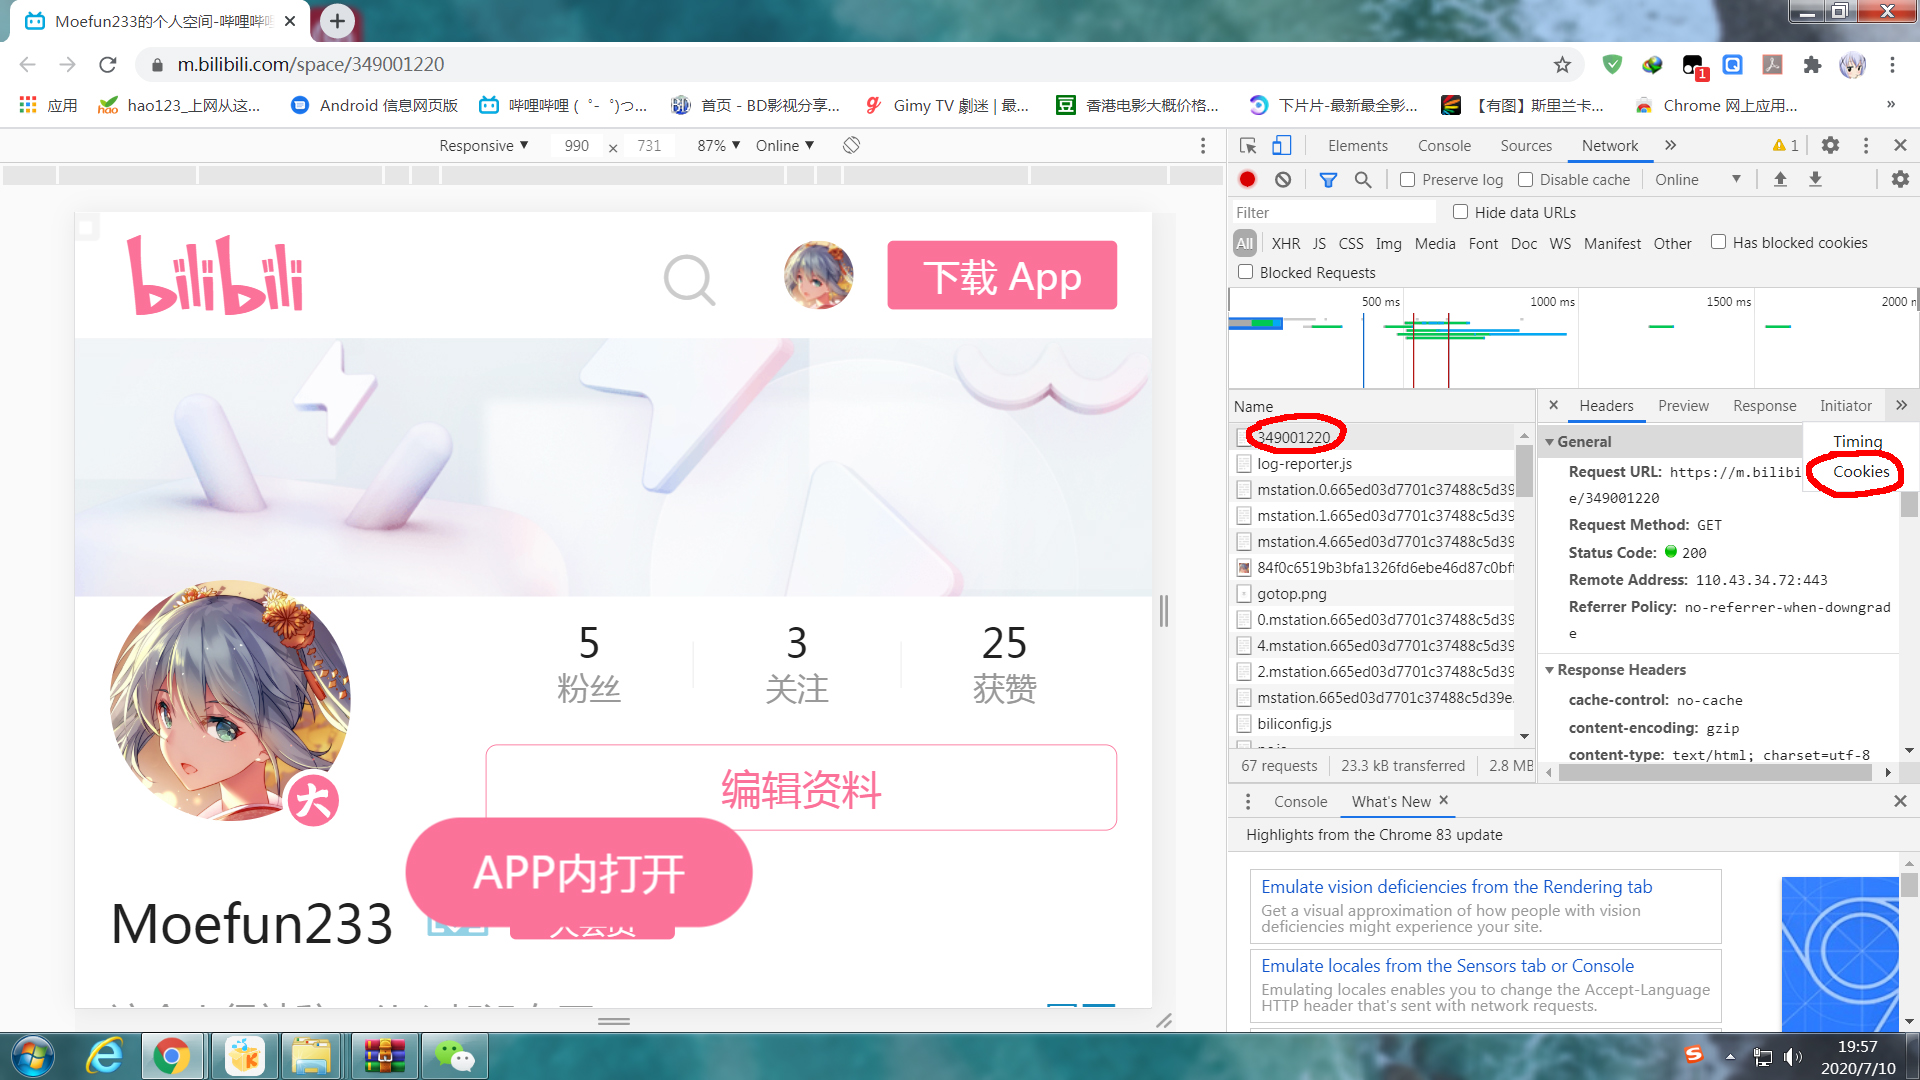Screen dimensions: 1920x1080
Task: Click the DevTools inspect element icon
Action: (x=1248, y=146)
